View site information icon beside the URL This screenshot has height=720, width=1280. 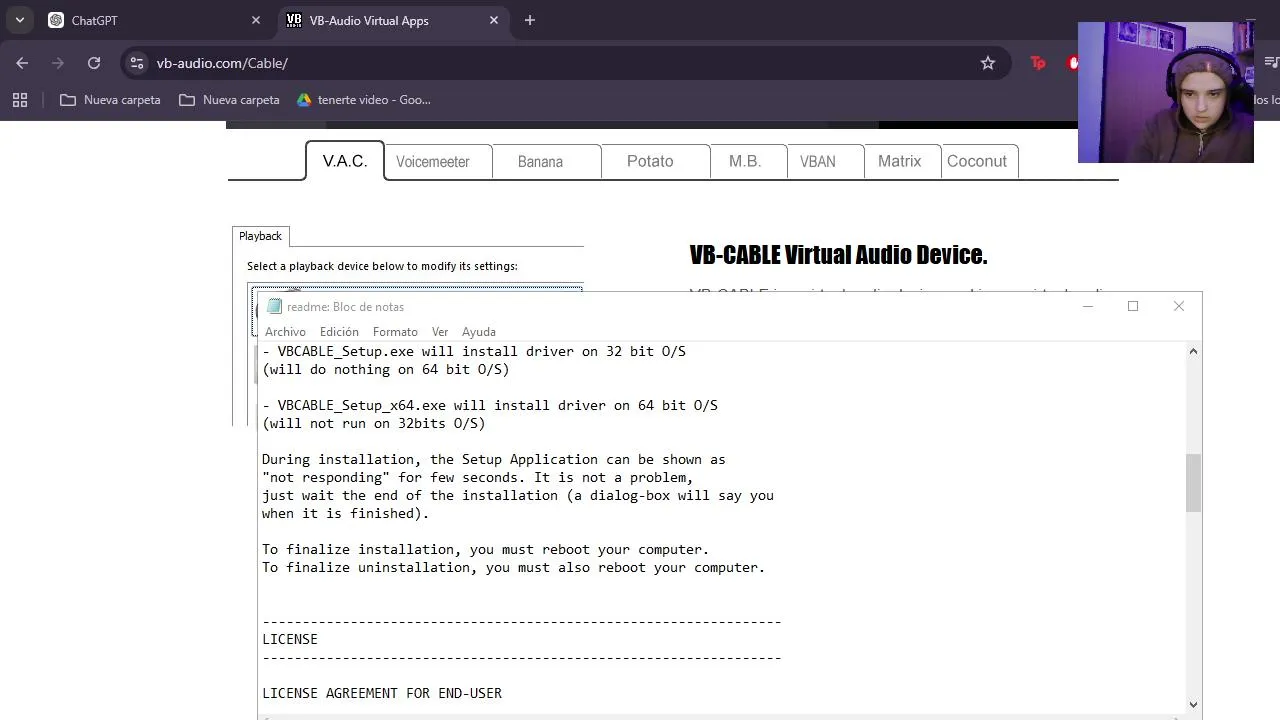pyautogui.click(x=137, y=63)
